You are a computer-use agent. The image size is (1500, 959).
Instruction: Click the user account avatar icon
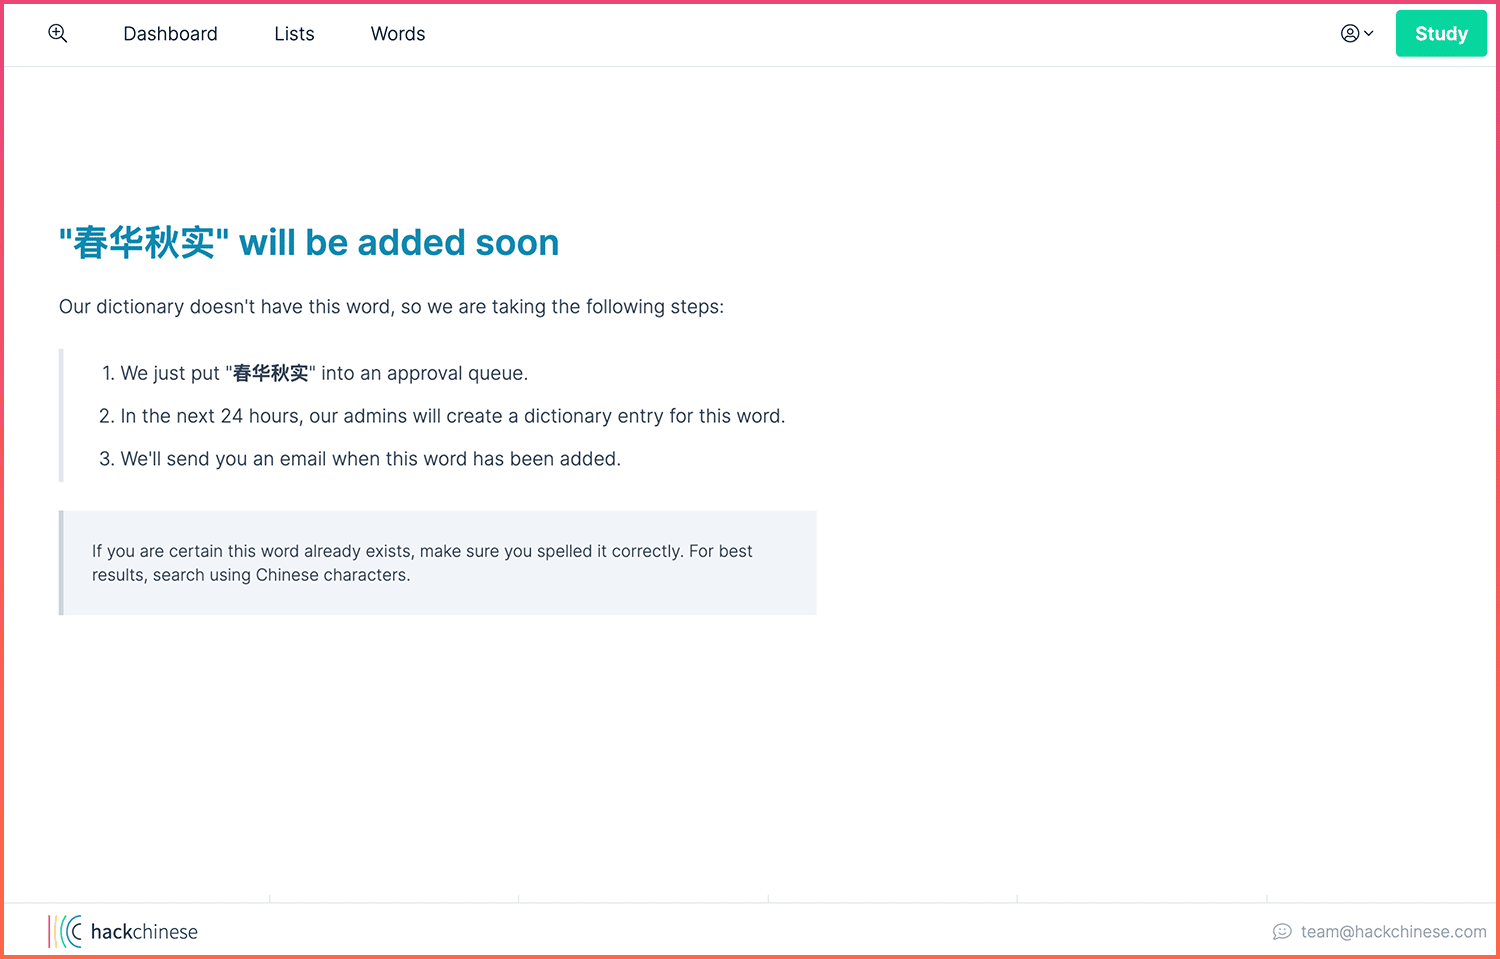click(x=1350, y=33)
